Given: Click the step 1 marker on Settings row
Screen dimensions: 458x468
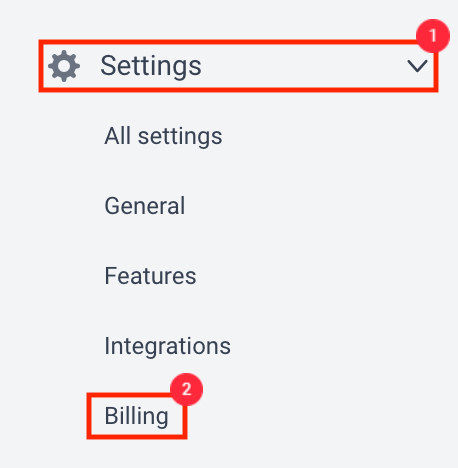Looking at the screenshot, I should point(433,36).
